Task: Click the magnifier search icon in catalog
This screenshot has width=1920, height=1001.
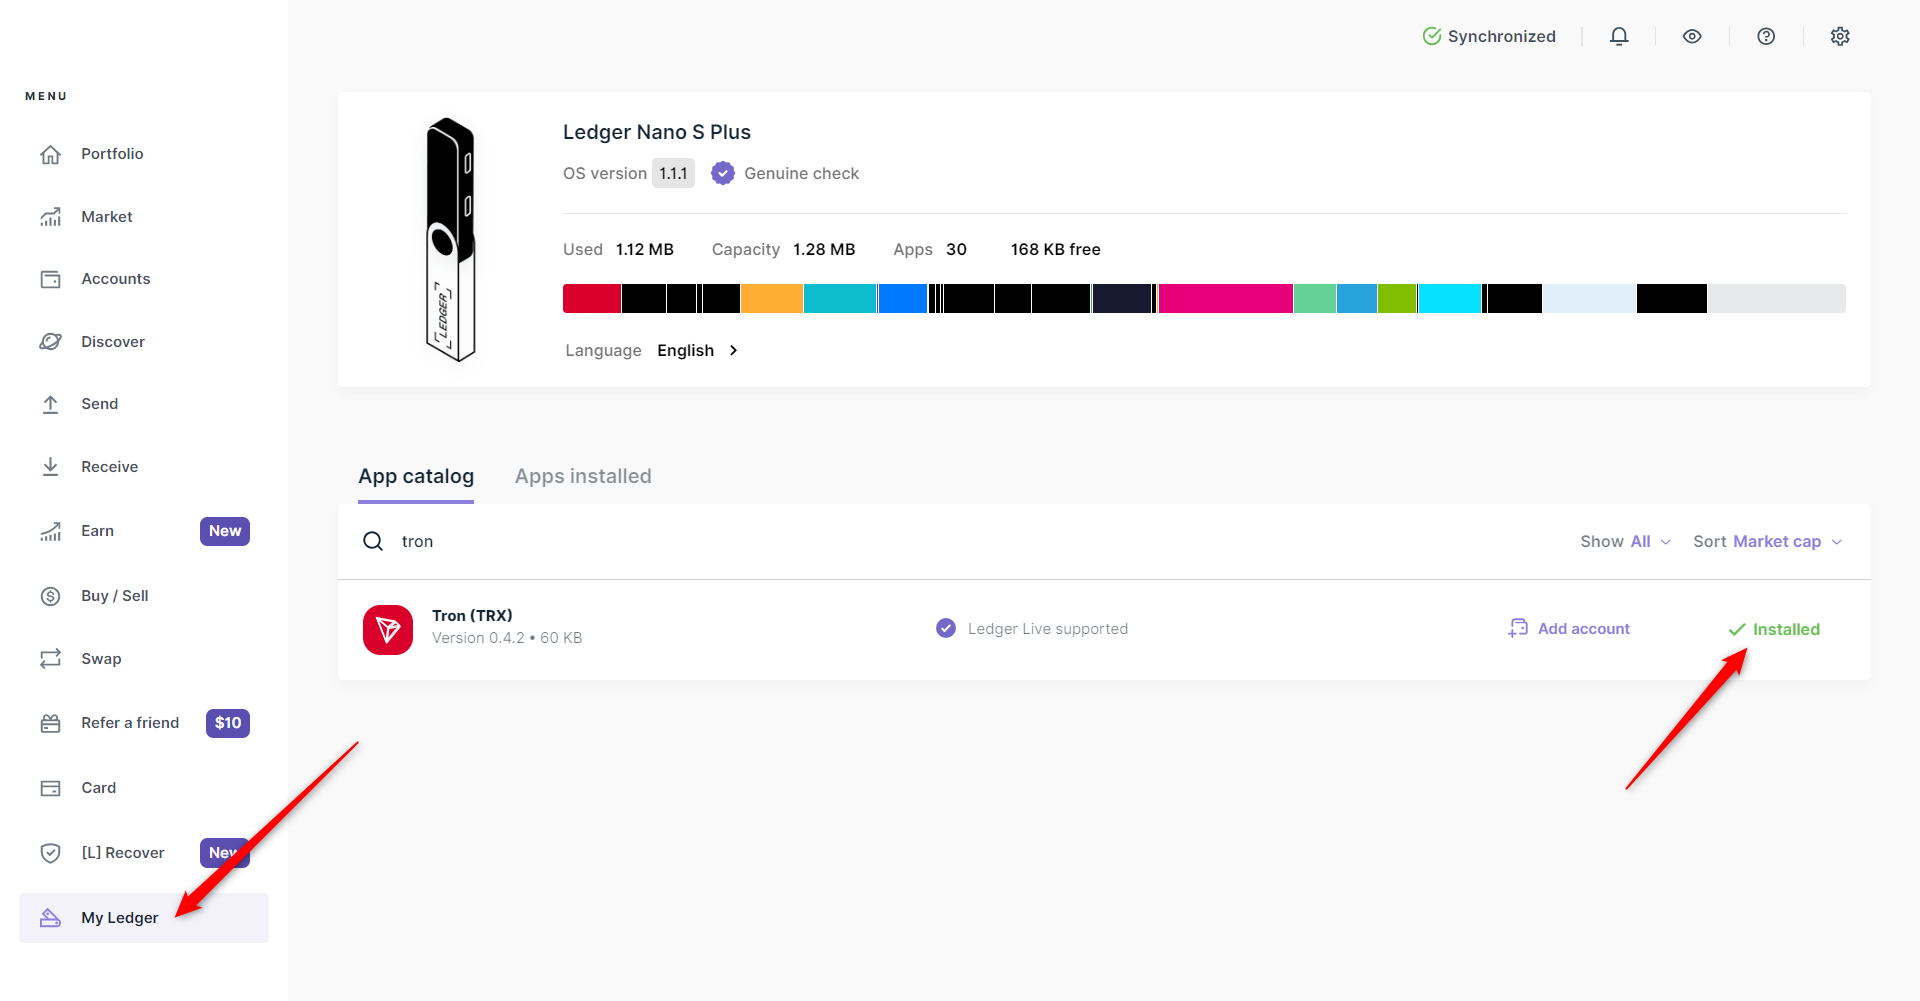Action: click(x=373, y=541)
